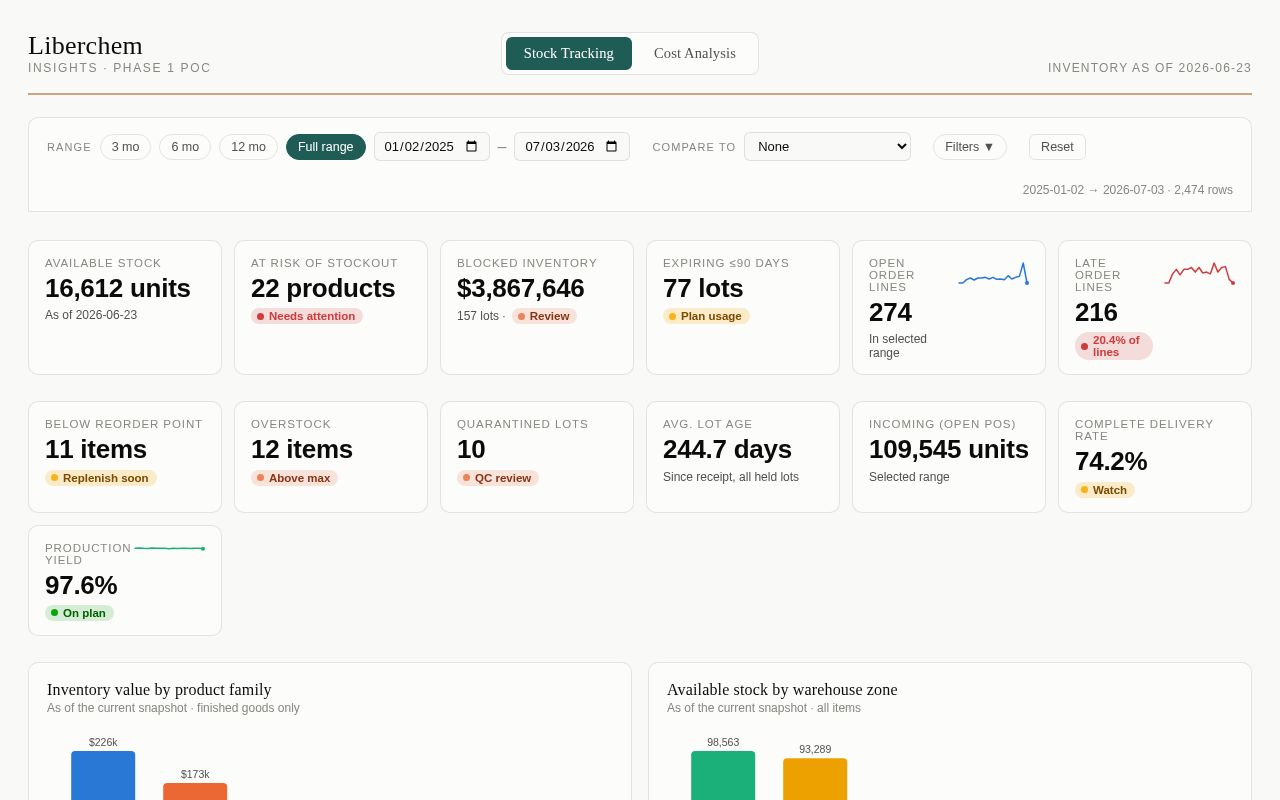Click the Needs attention badge

(x=306, y=316)
